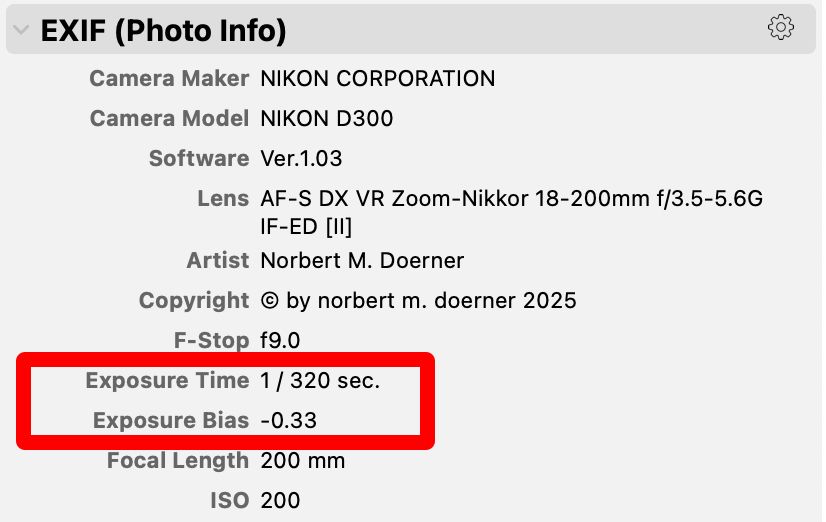
Task: Click the Copyright field label
Action: [194, 301]
